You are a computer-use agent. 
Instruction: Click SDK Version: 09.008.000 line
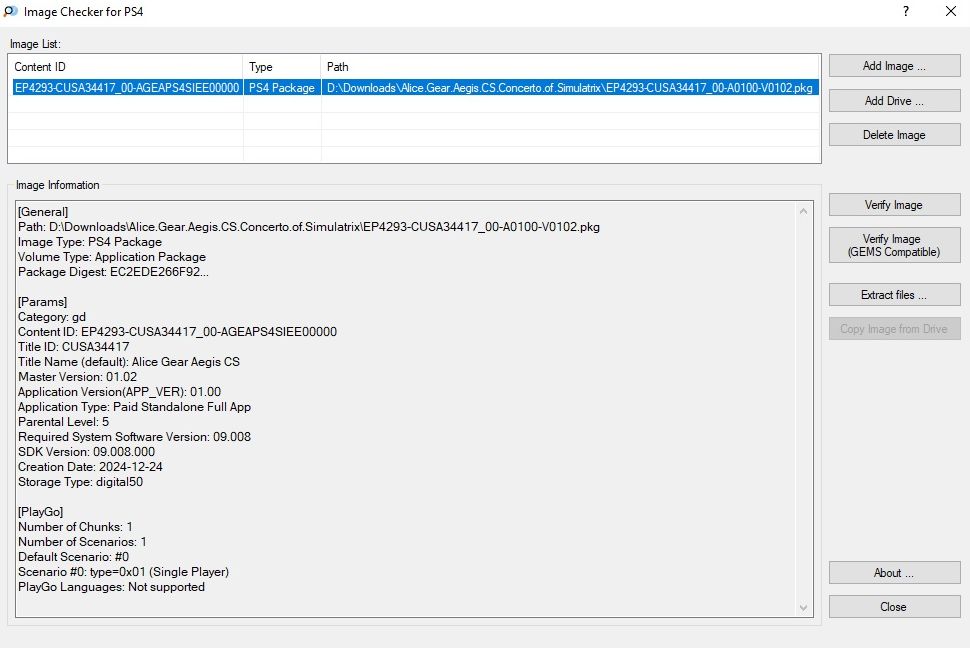click(87, 452)
